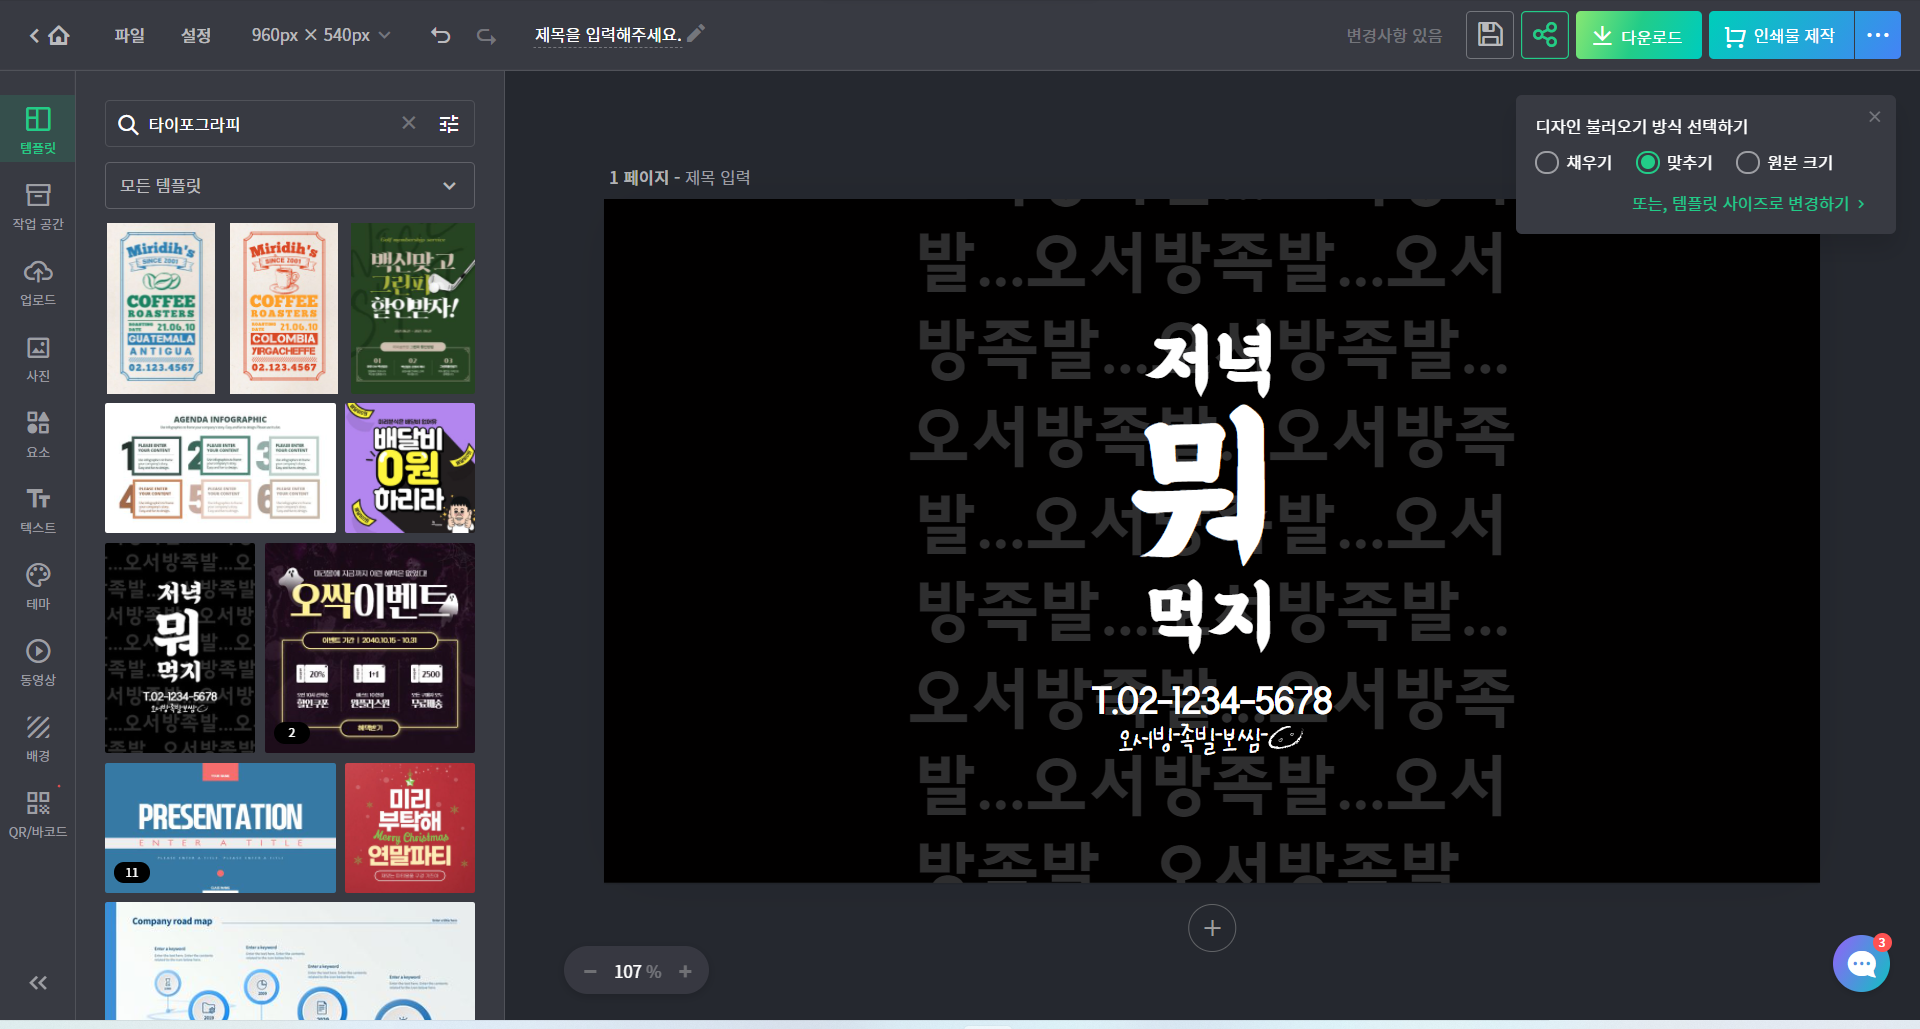This screenshot has width=1920, height=1029.
Task: Select the 먹지 text on canvas
Action: click(x=1210, y=615)
